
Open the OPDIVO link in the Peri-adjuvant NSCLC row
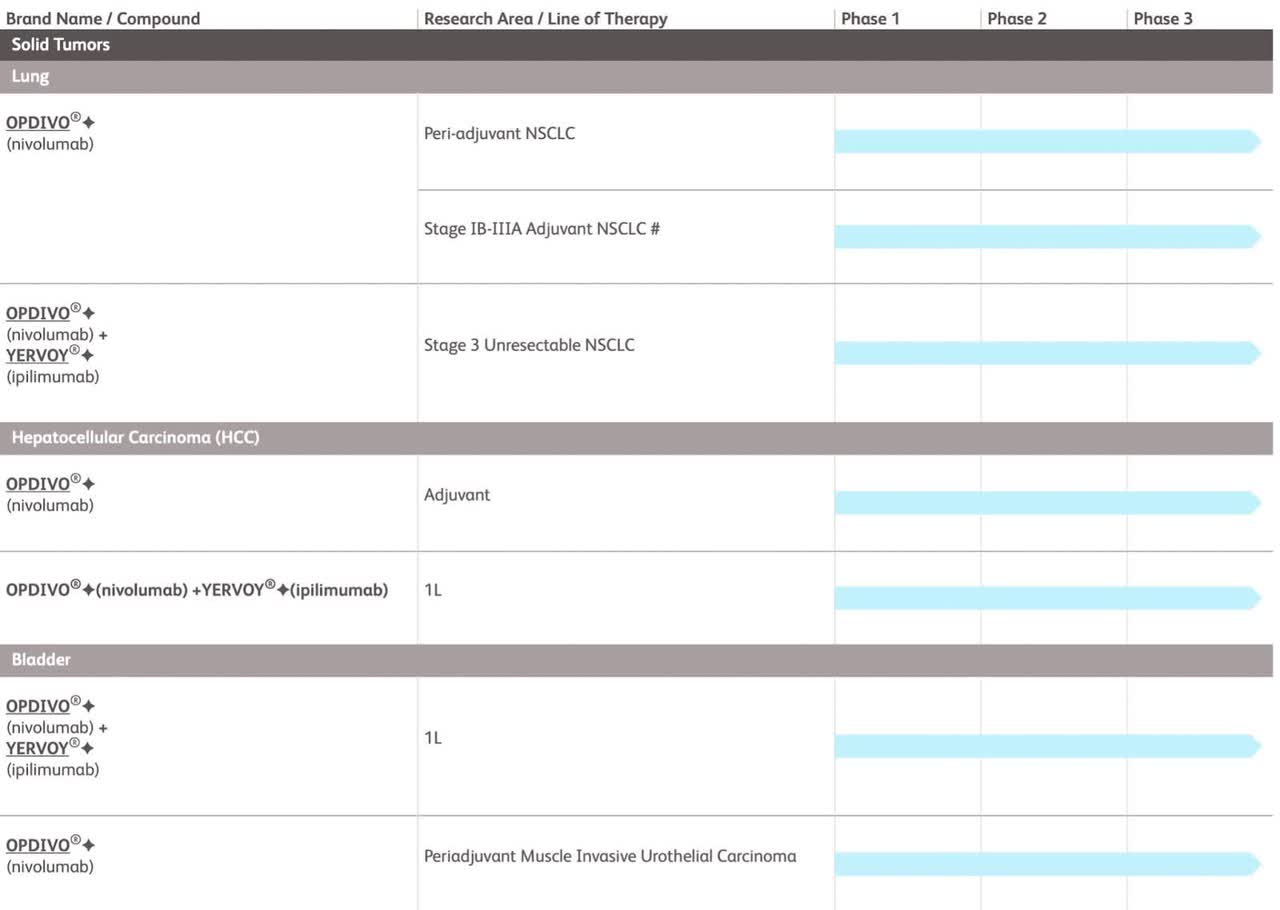pos(38,123)
